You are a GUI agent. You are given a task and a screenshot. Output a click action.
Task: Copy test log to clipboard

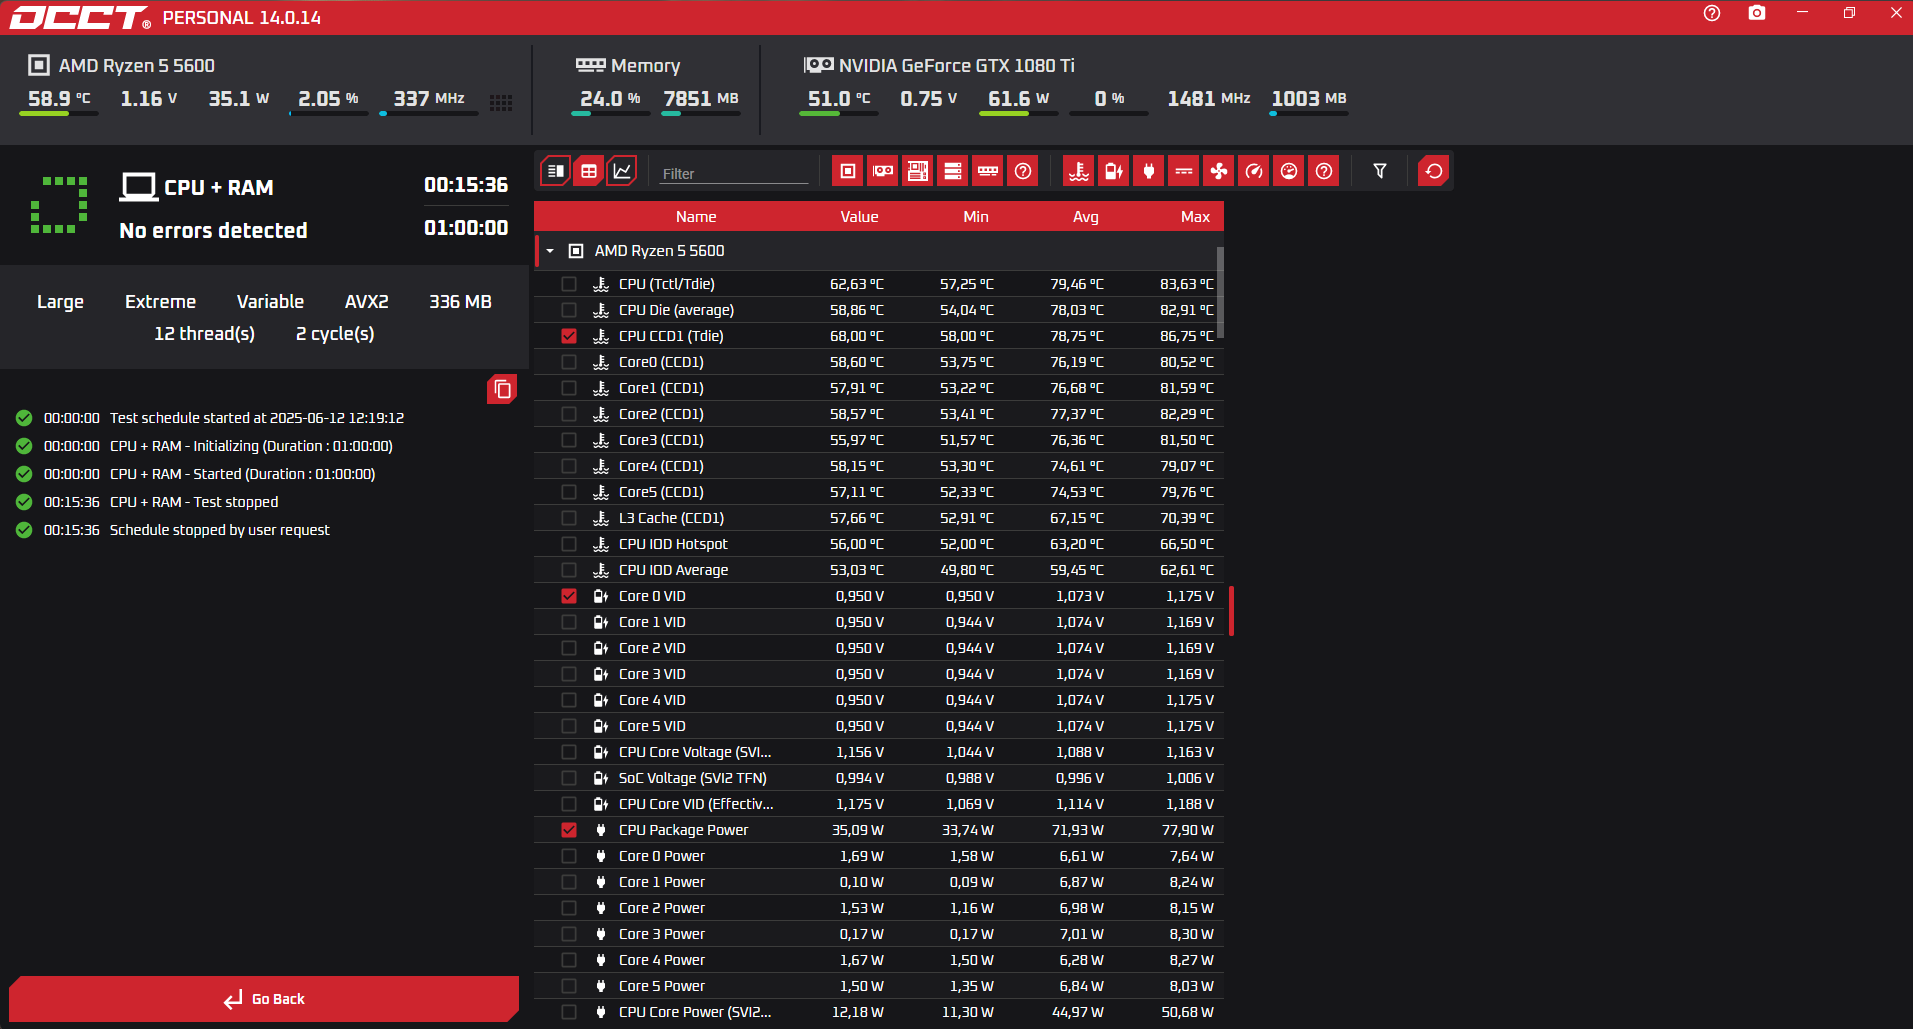click(502, 389)
